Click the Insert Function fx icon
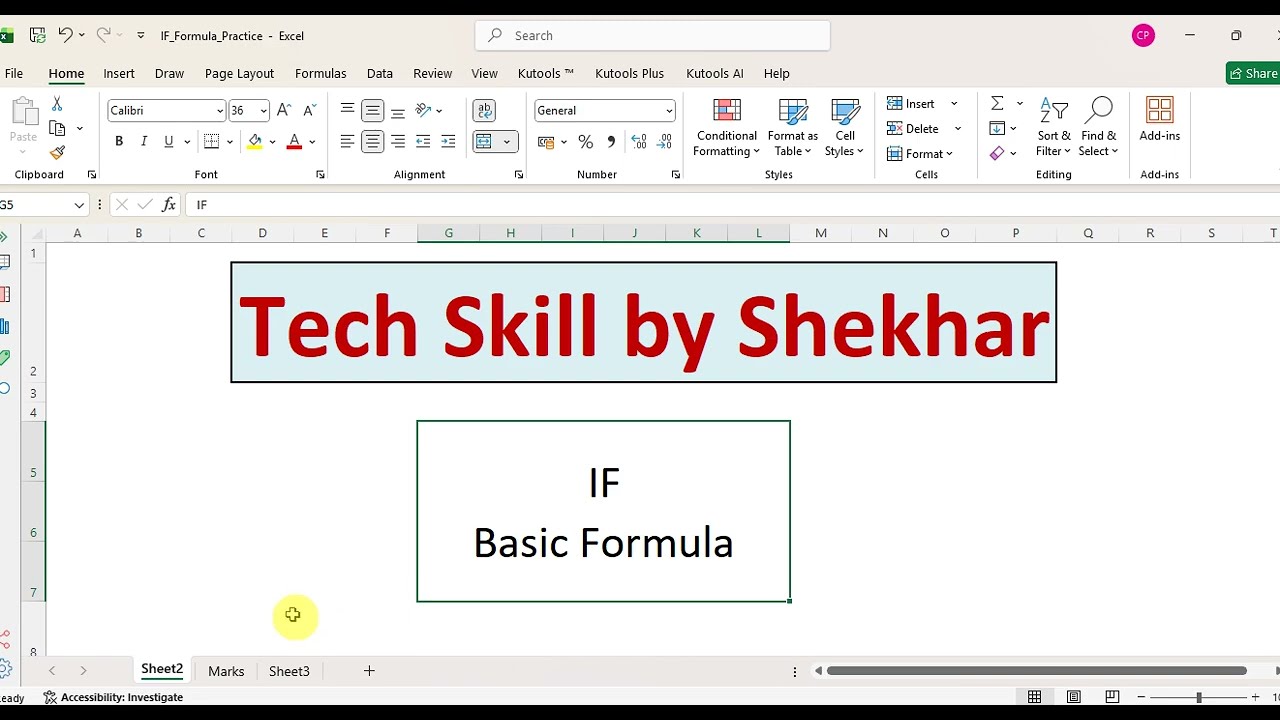Image resolution: width=1280 pixels, height=720 pixels. (169, 204)
